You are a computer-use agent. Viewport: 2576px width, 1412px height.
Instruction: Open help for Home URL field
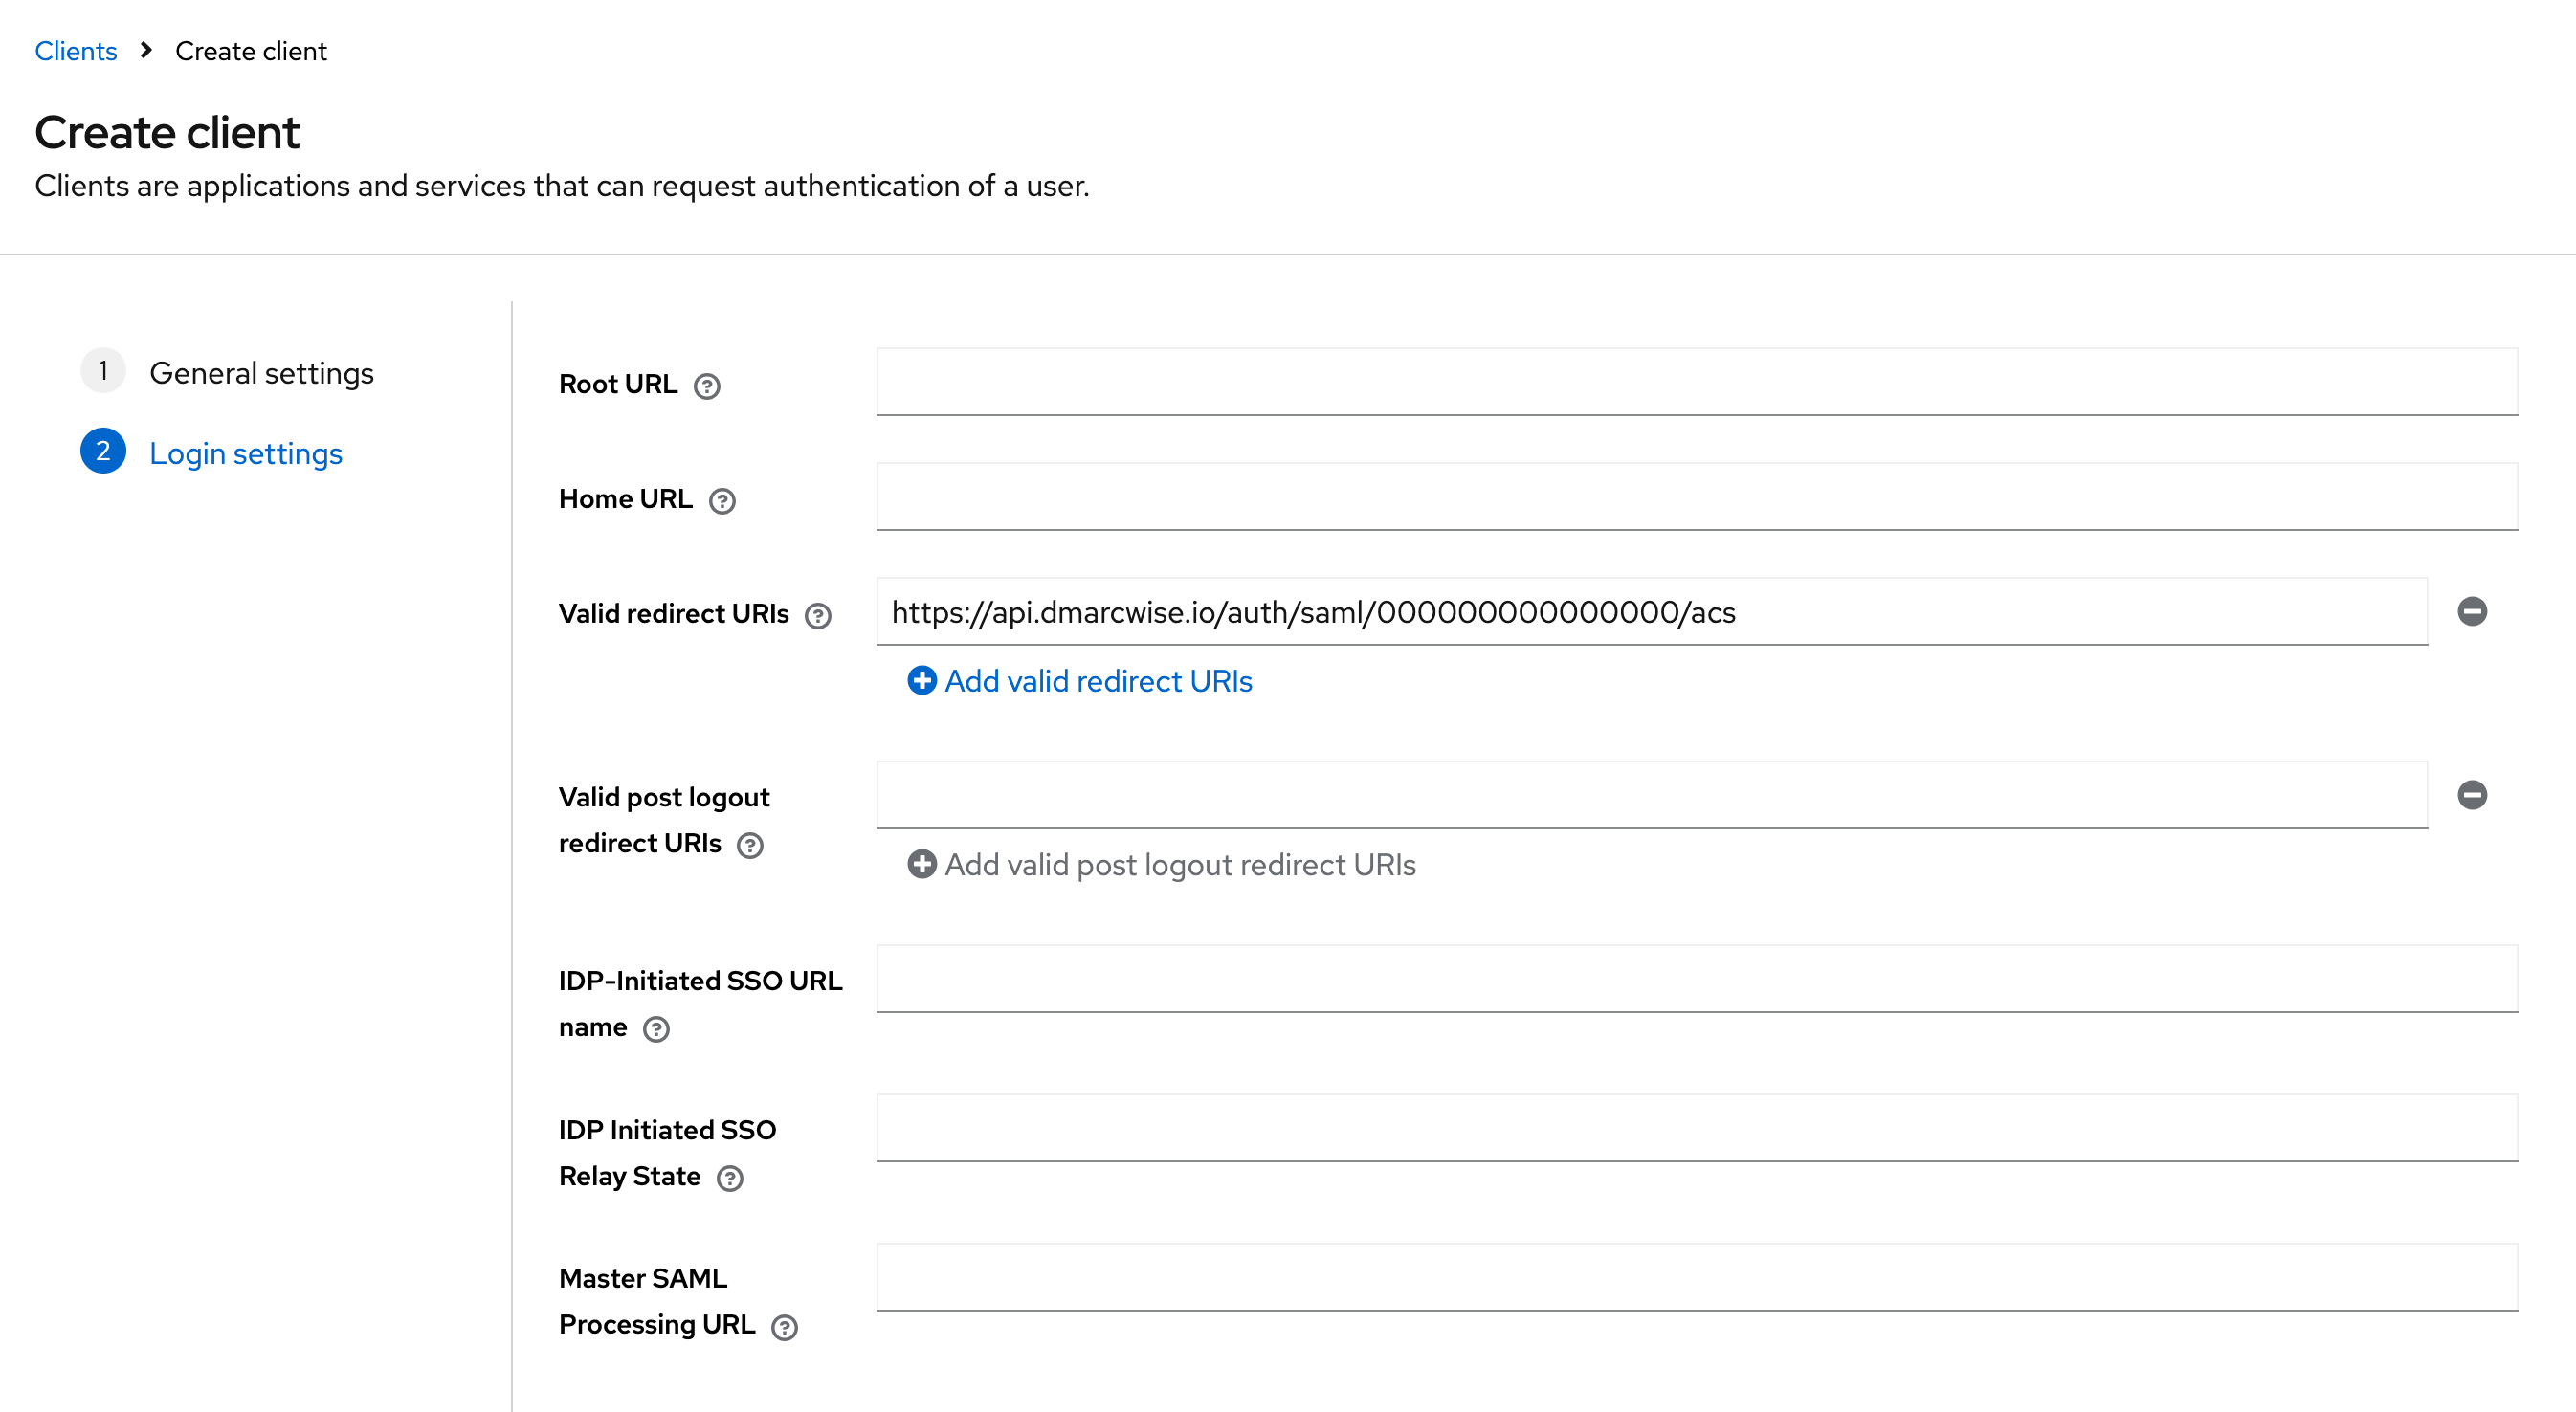coord(723,501)
